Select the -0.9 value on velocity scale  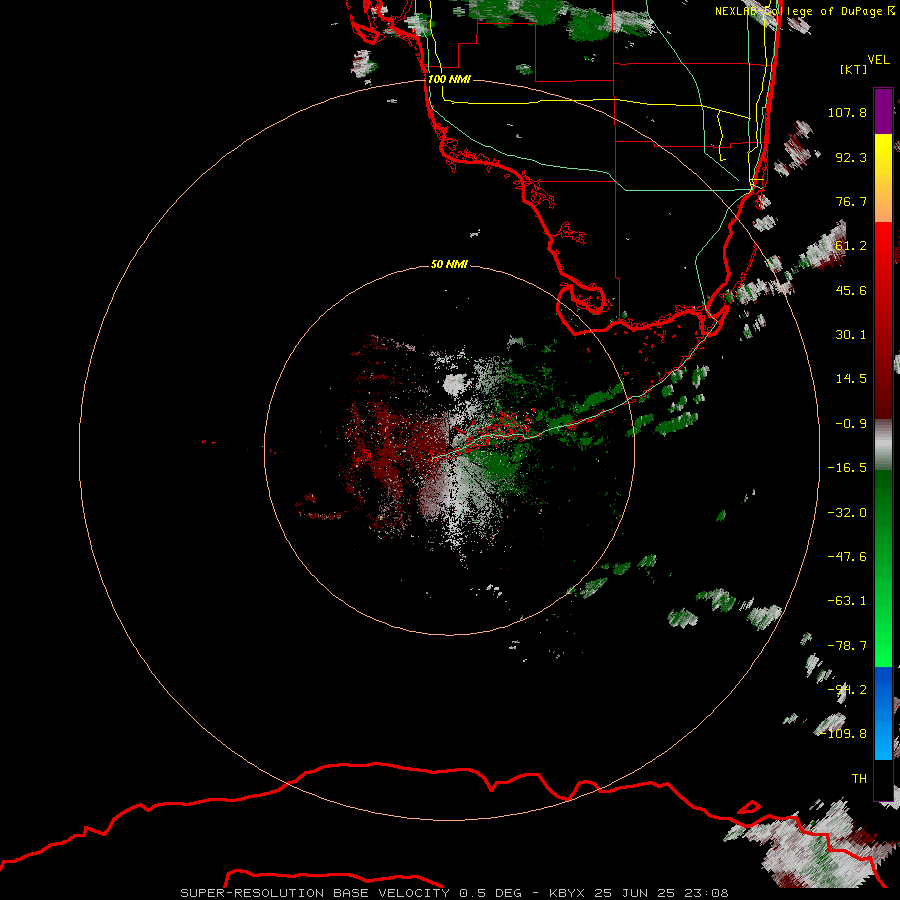point(851,424)
